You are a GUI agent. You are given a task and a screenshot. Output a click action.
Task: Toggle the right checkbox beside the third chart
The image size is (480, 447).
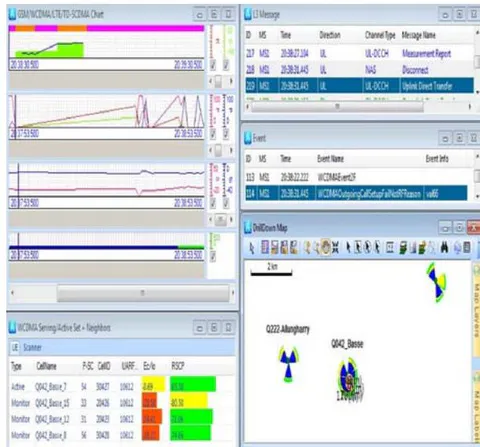[x=226, y=203]
